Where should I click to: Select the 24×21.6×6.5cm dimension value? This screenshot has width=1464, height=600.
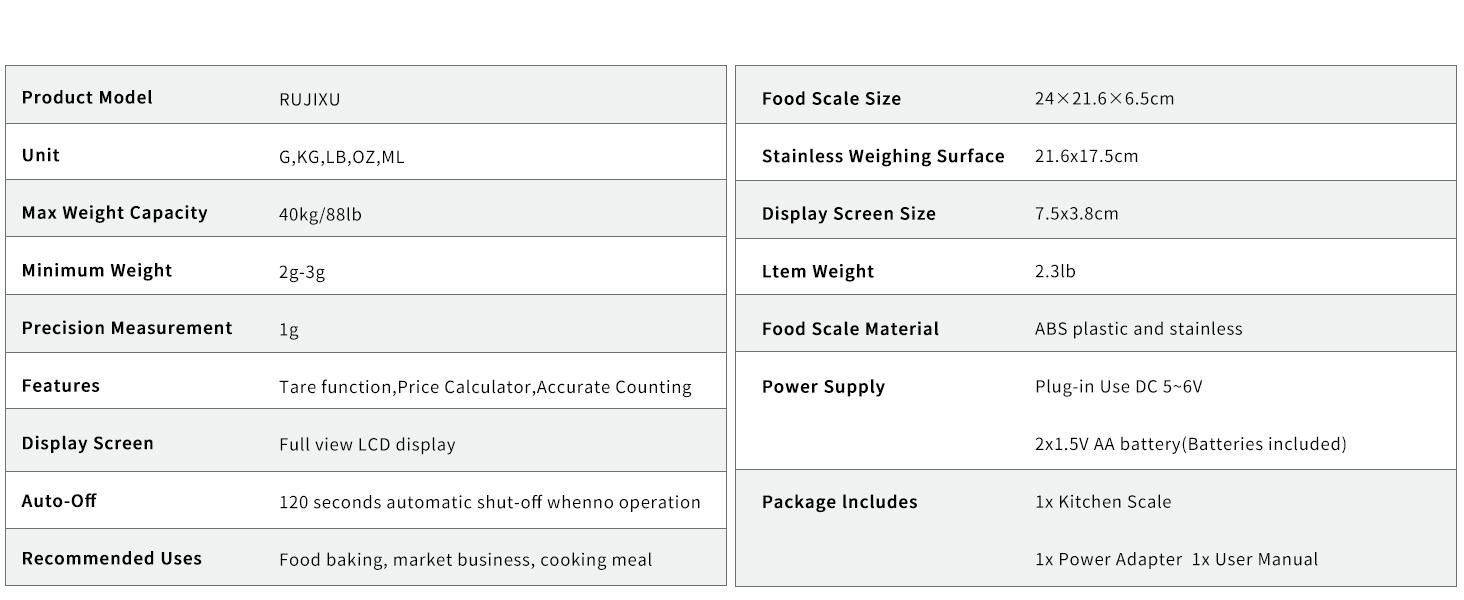[1104, 99]
